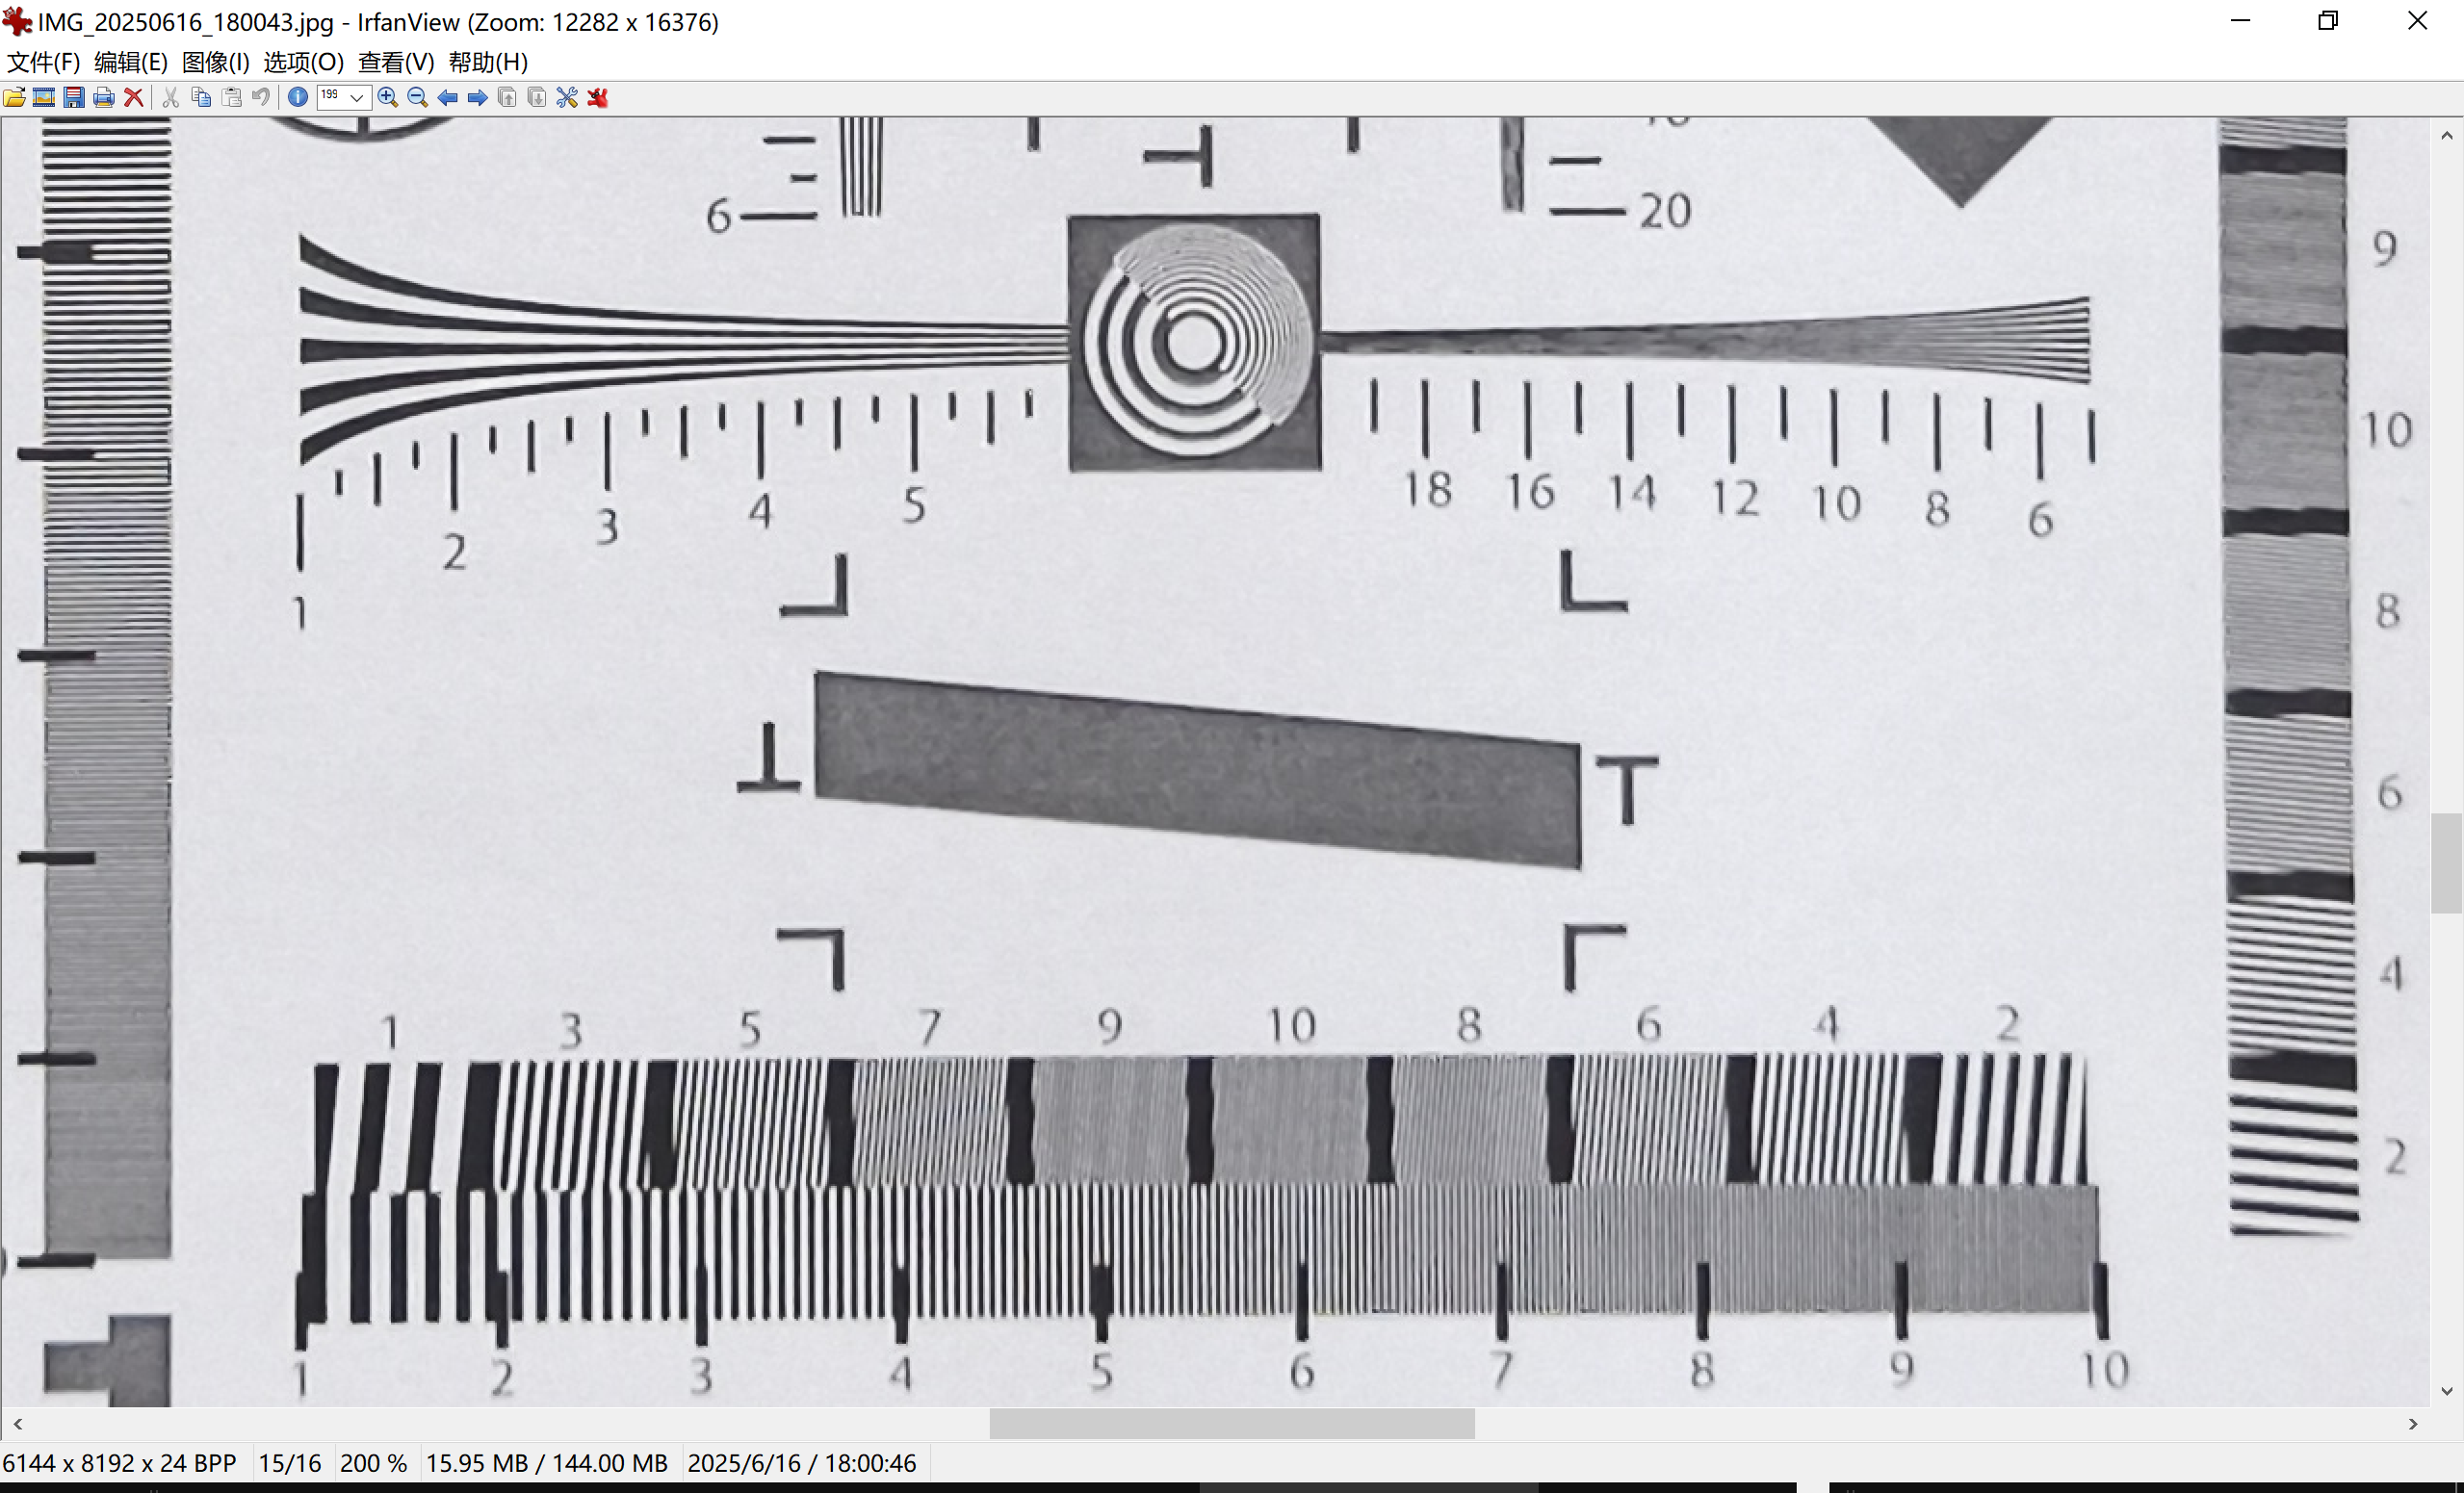This screenshot has width=2464, height=1493.
Task: Open the 帮助(H) menu
Action: [488, 62]
